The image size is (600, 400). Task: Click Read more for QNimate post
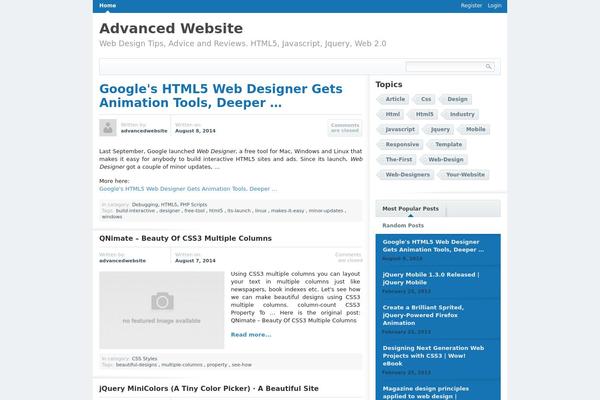251,335
